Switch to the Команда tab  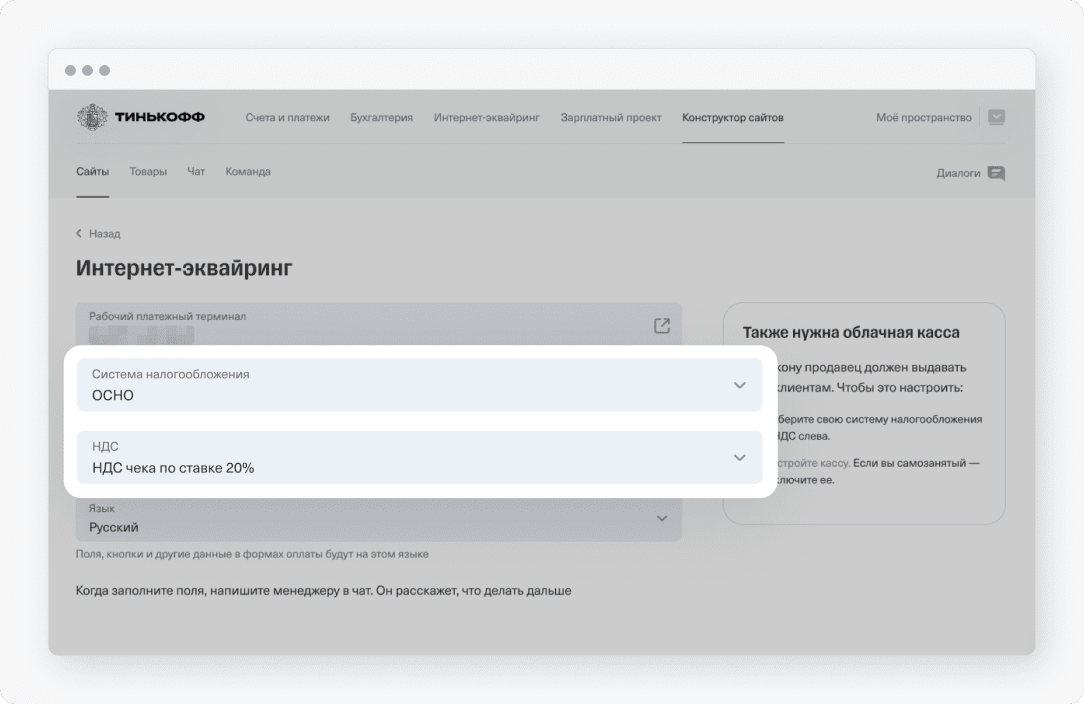pyautogui.click(x=247, y=172)
